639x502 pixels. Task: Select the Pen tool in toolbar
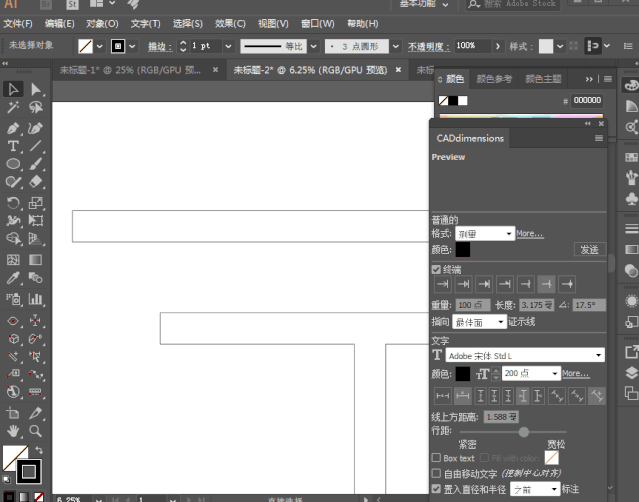click(13, 128)
